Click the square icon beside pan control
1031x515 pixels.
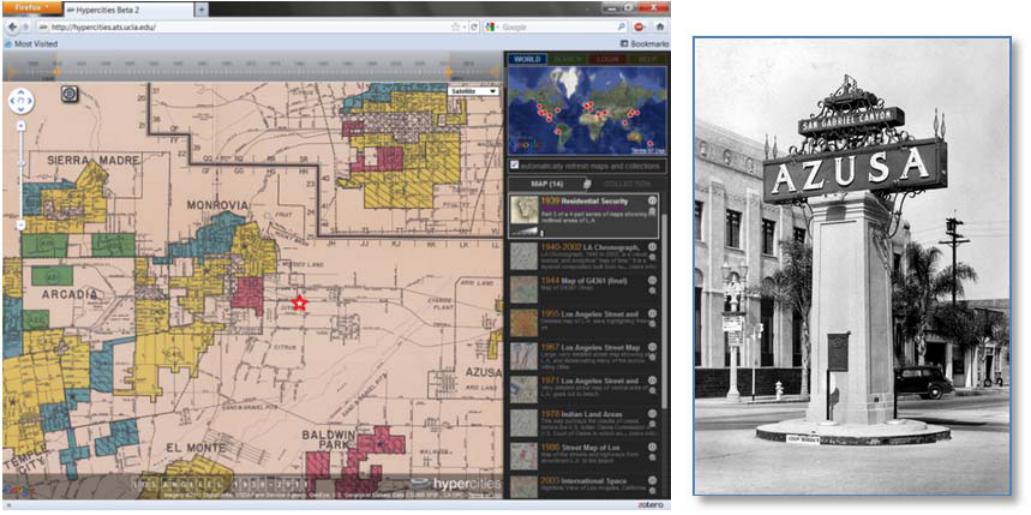pos(69,93)
